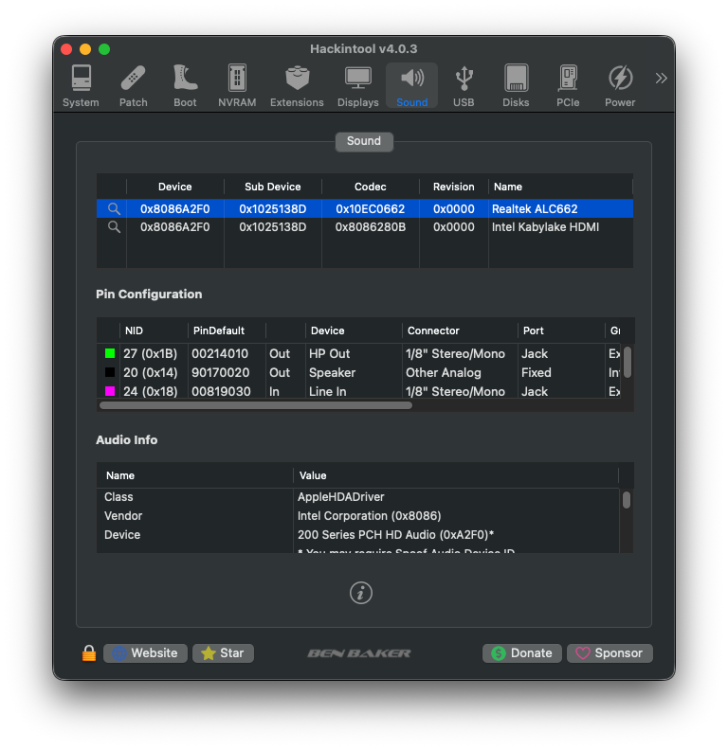
Task: Open the USB section
Action: click(x=463, y=86)
